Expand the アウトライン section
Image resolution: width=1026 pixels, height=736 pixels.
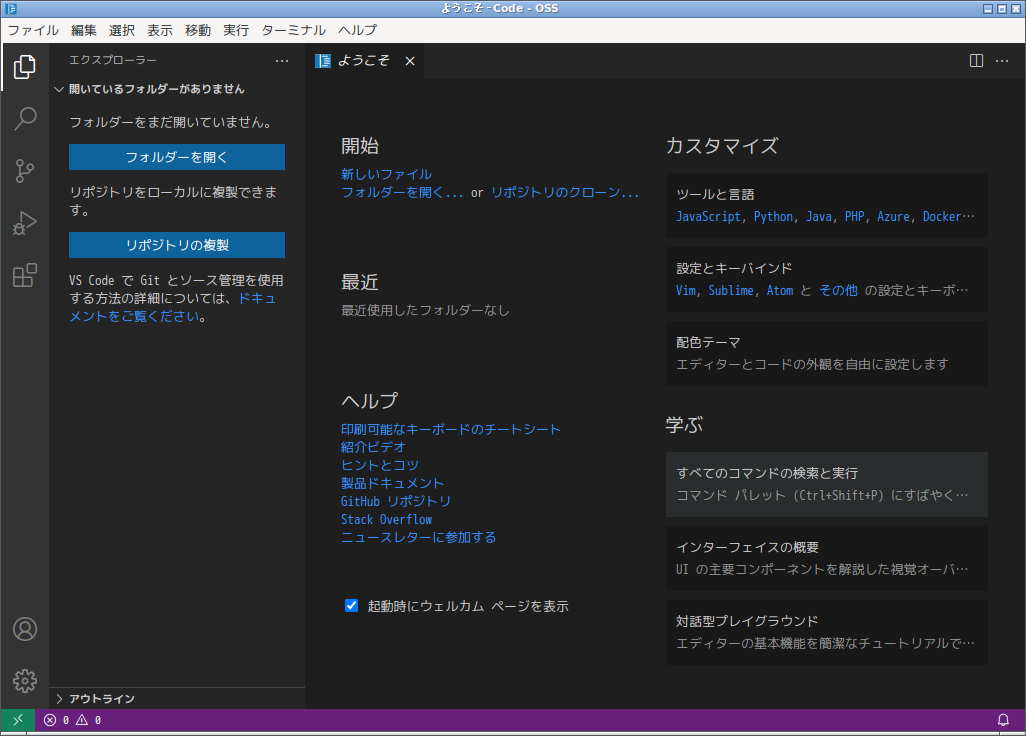tap(177, 699)
